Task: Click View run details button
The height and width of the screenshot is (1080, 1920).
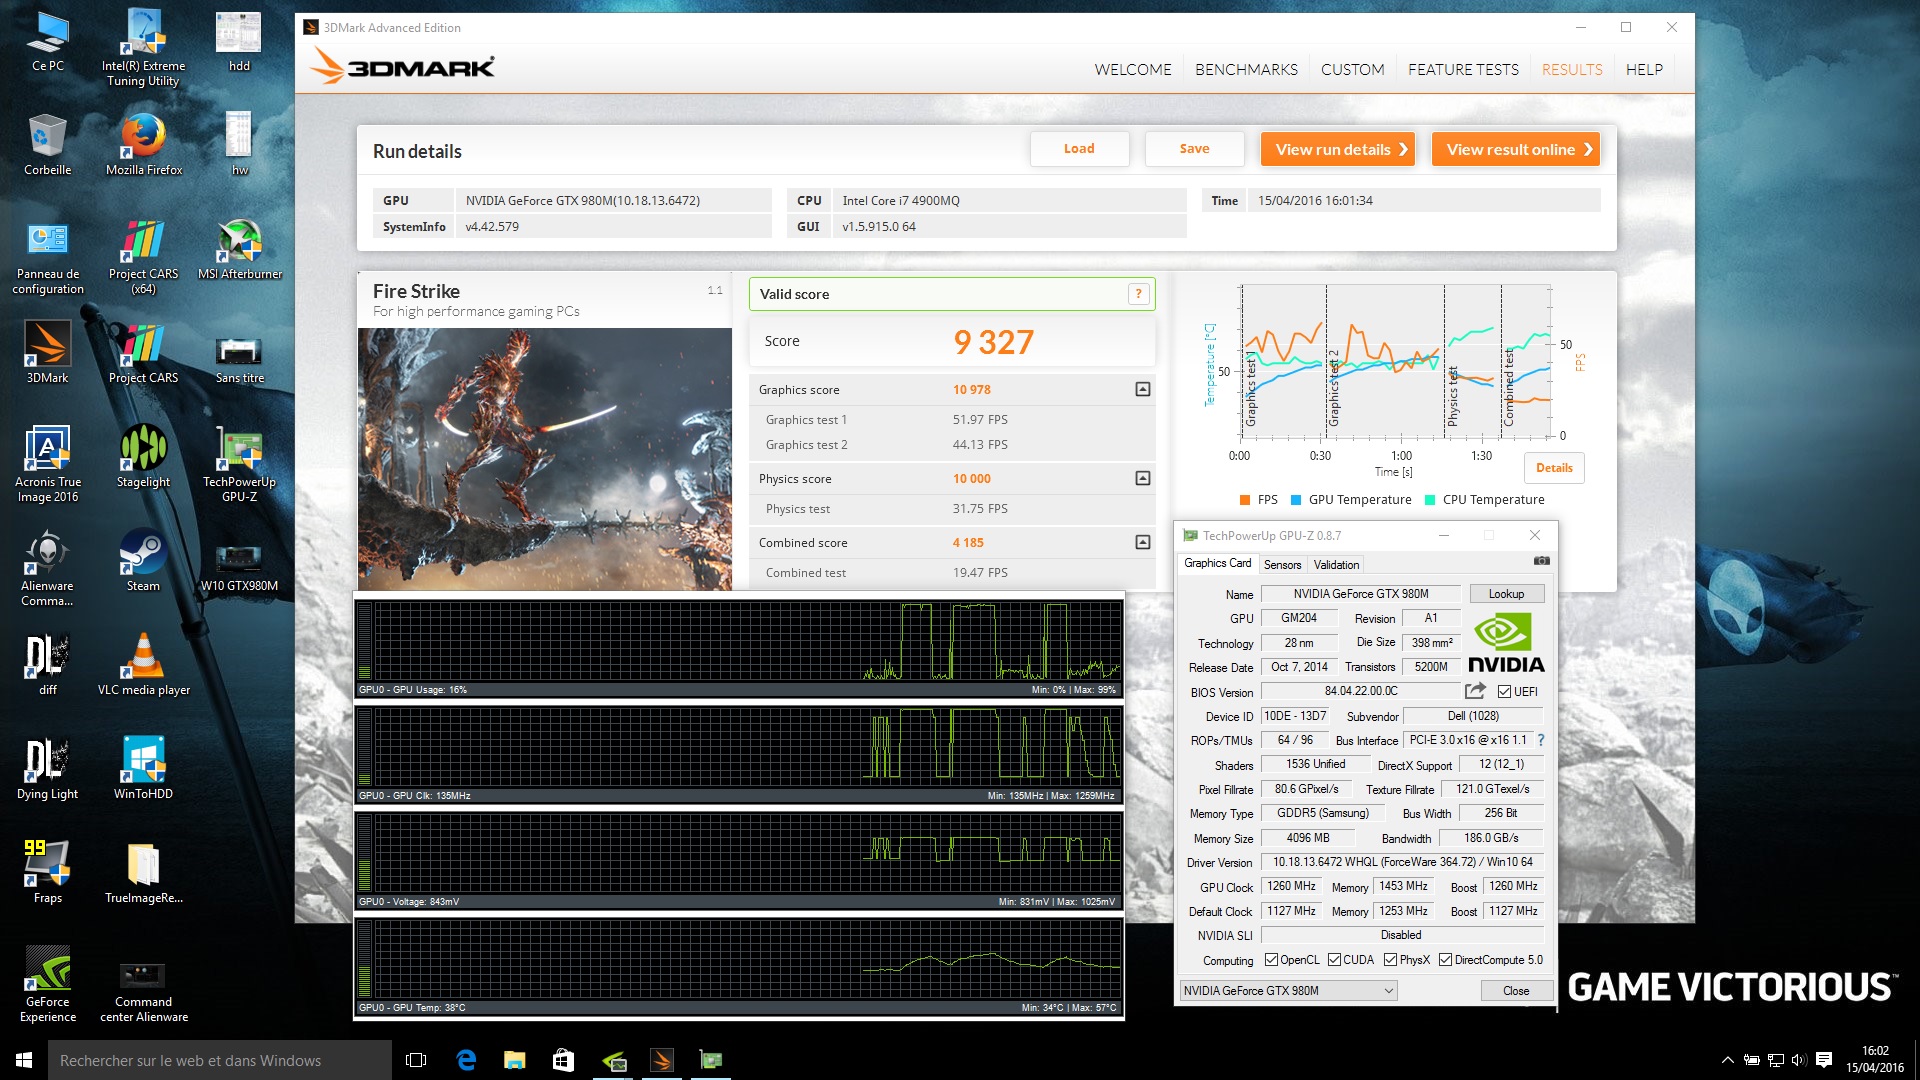Action: pos(1337,149)
